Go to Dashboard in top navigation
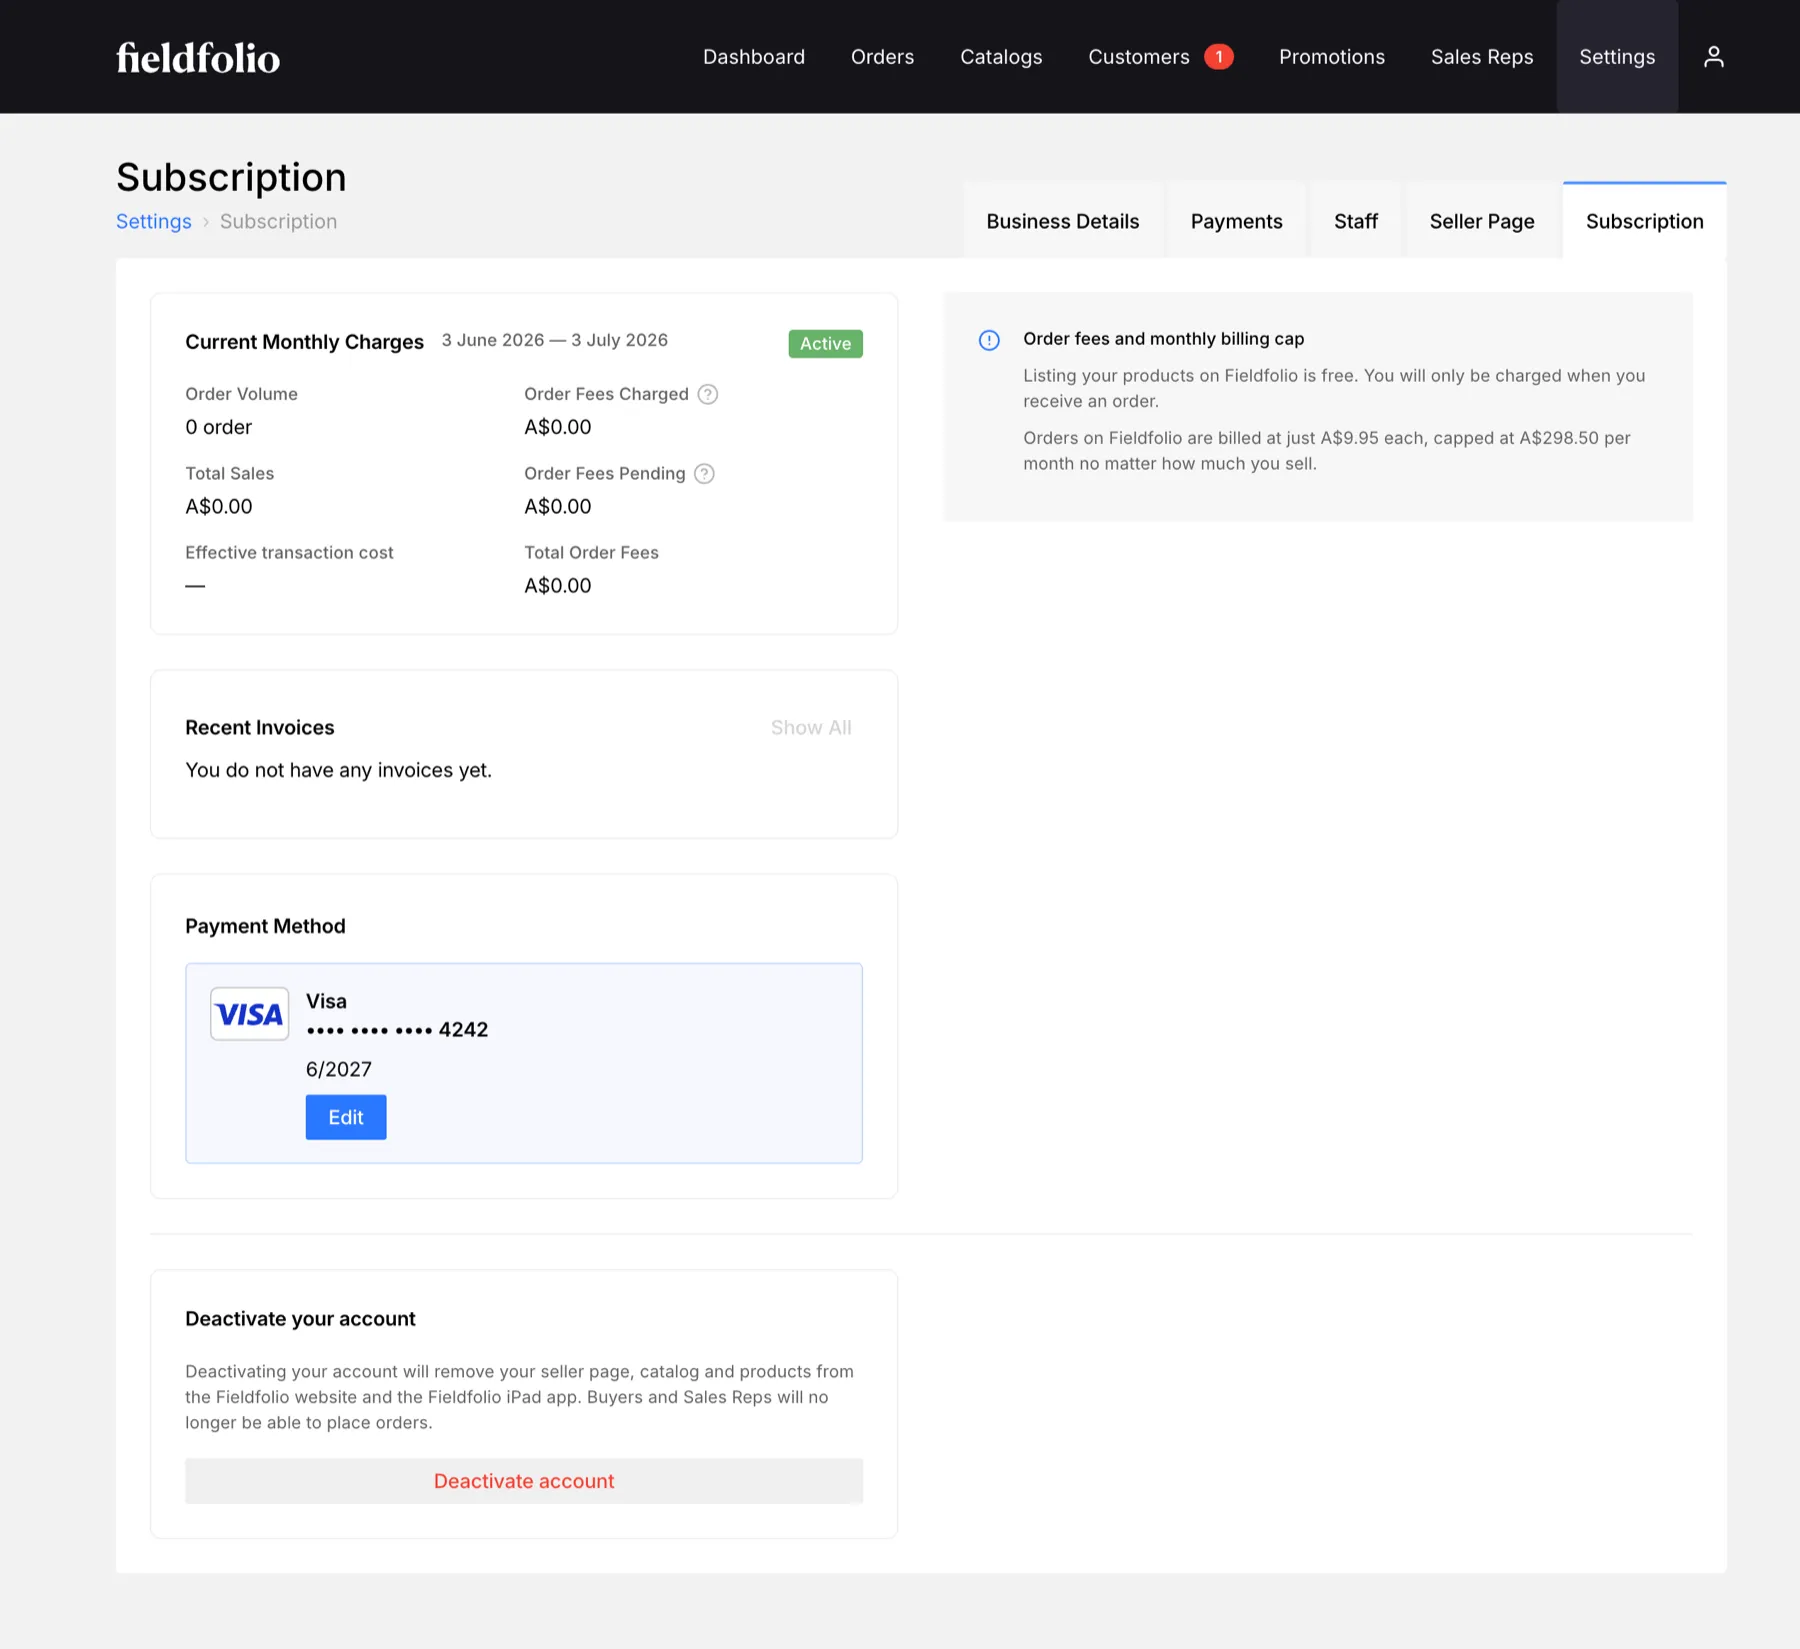 (x=754, y=57)
